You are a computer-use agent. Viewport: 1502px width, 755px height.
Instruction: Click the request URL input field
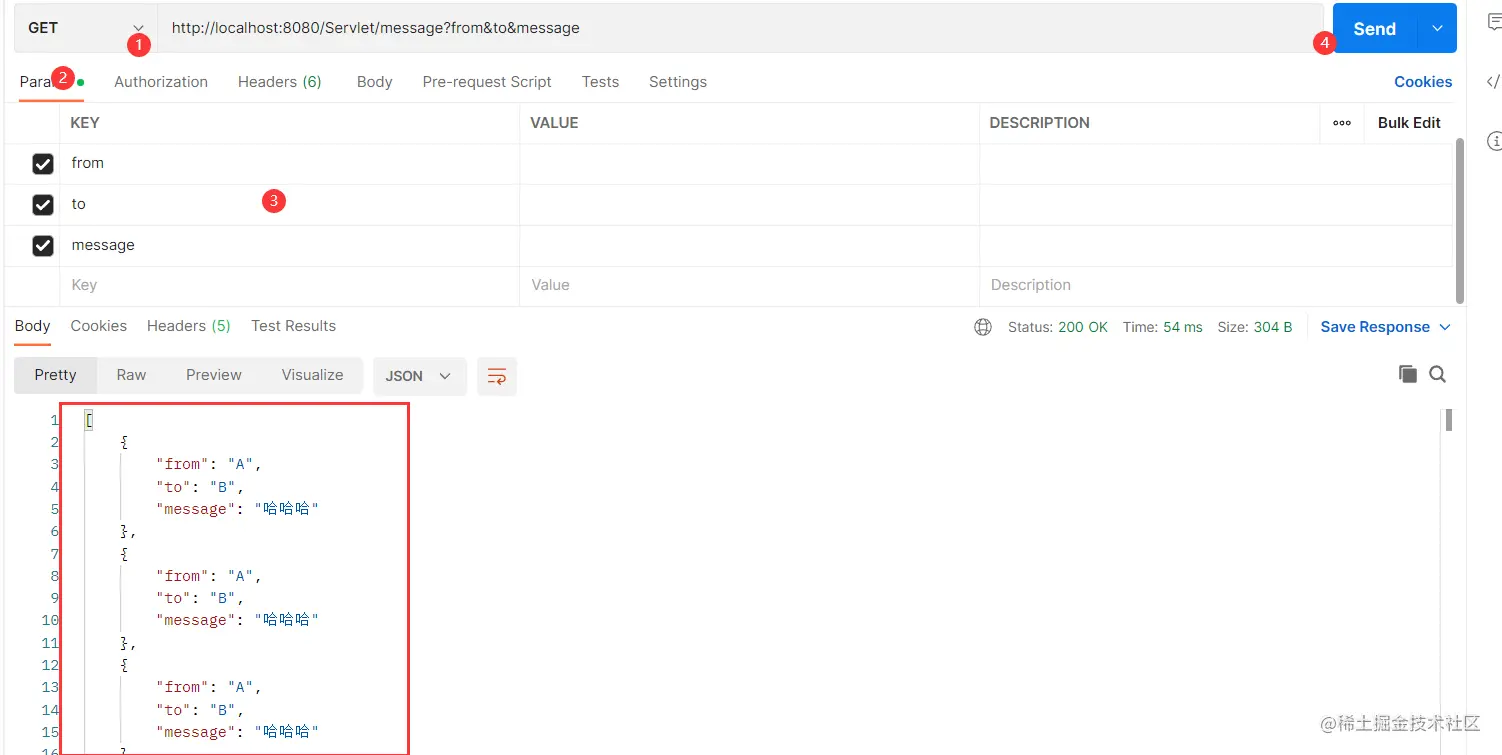740,28
